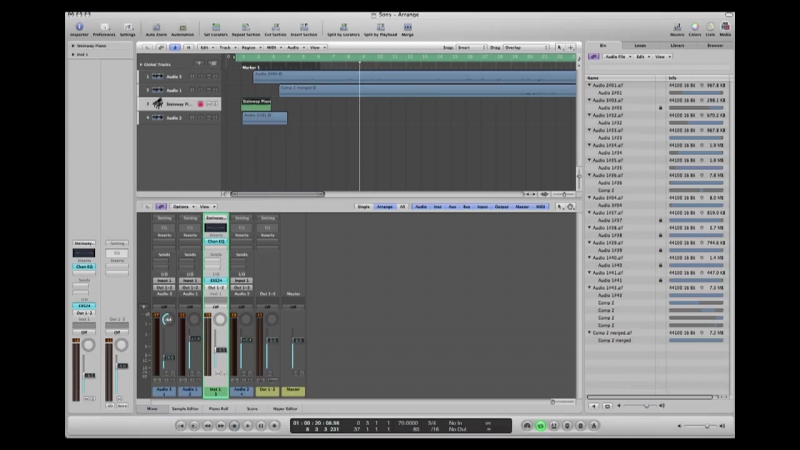Open the Loops tab in media area
The width and height of the screenshot is (800, 450).
[639, 46]
